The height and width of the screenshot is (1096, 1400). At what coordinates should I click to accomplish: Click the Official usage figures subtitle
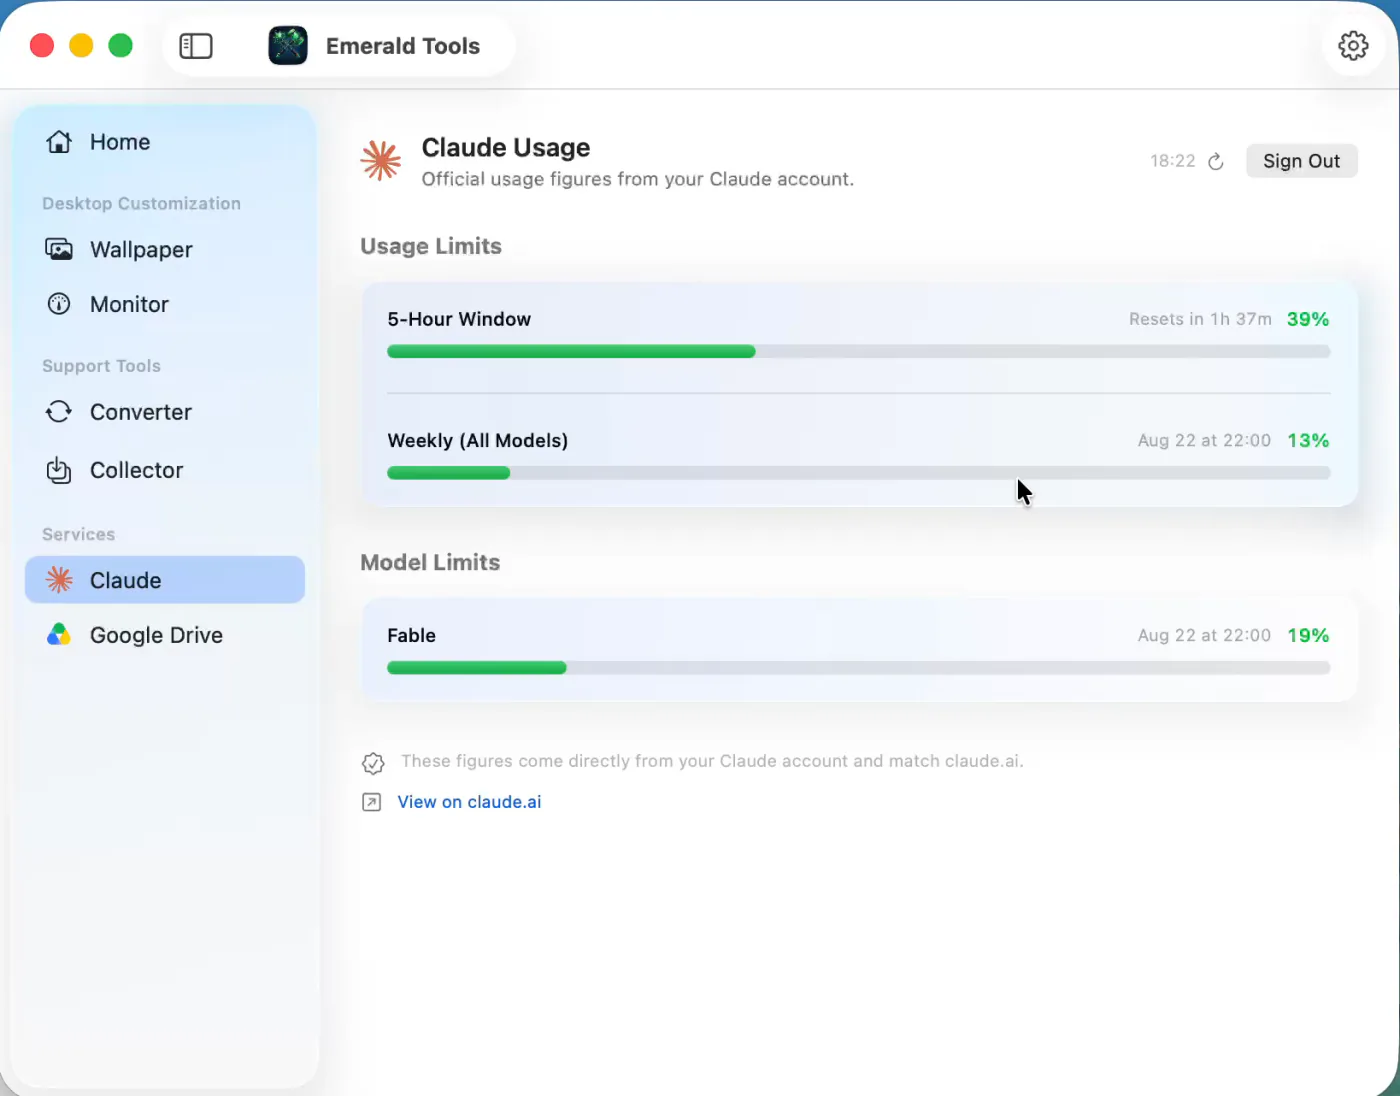coord(638,179)
